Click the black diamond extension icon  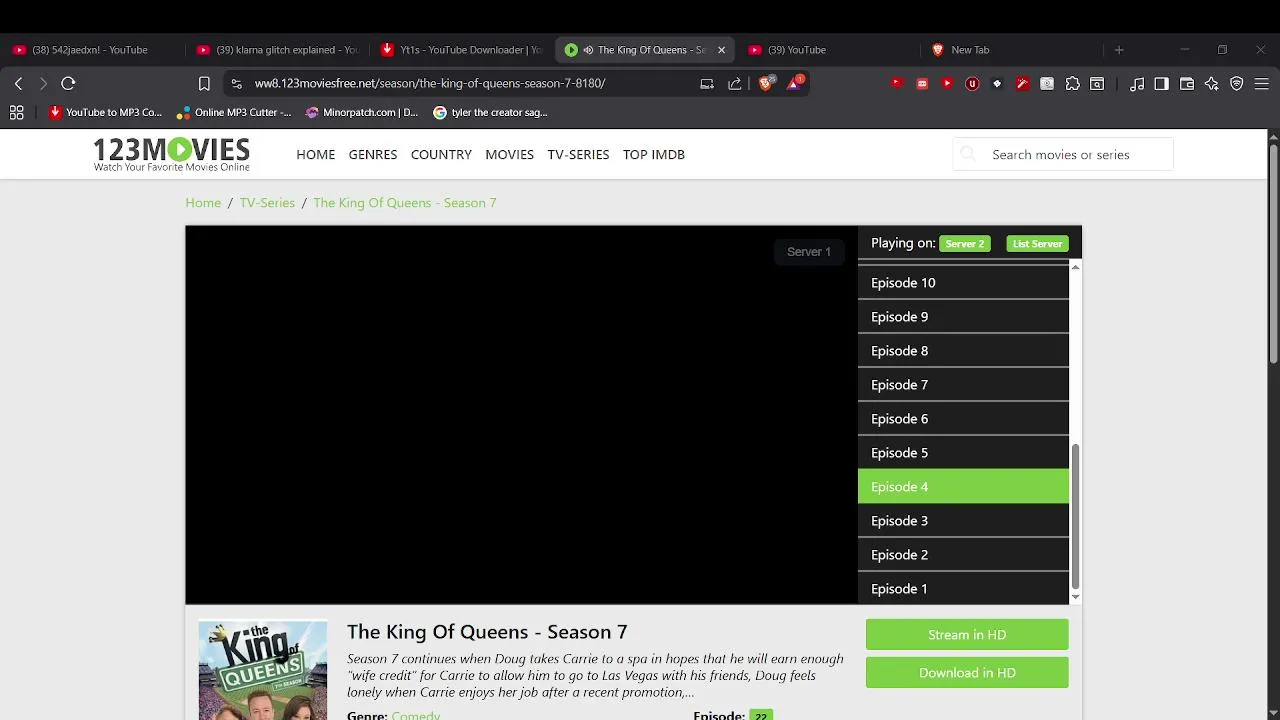(997, 84)
